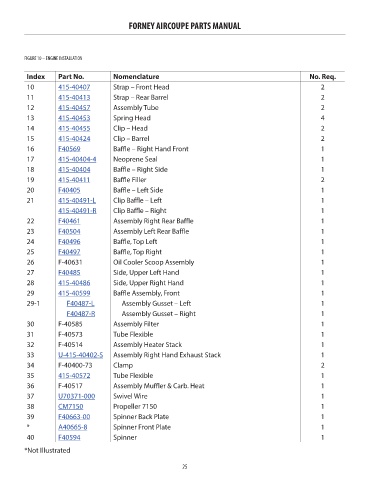The height and width of the screenshot is (480, 370).
Task: Click the F-40573 part number text
Action: click(x=70, y=334)
